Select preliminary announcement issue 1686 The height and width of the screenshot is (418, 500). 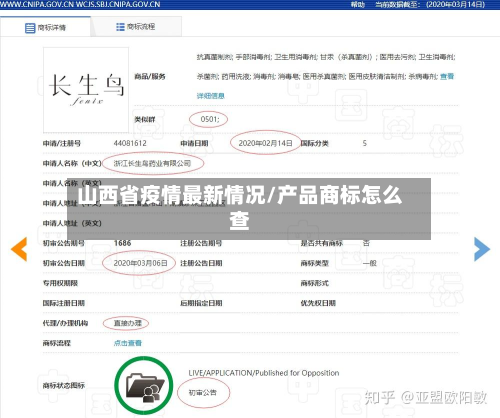(122, 243)
